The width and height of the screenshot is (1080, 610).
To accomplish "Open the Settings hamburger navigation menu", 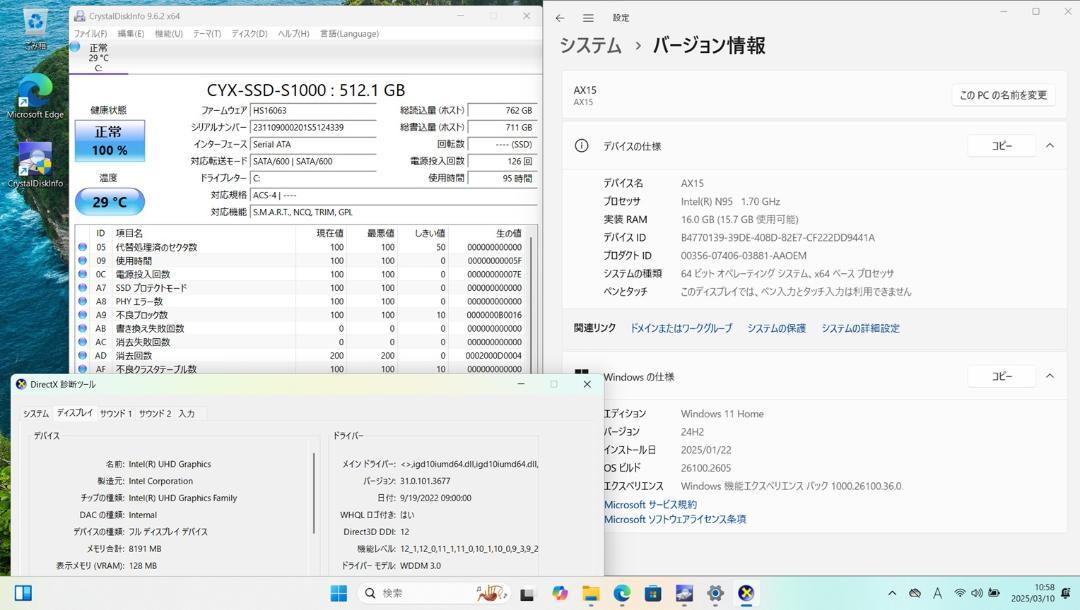I will [x=588, y=18].
